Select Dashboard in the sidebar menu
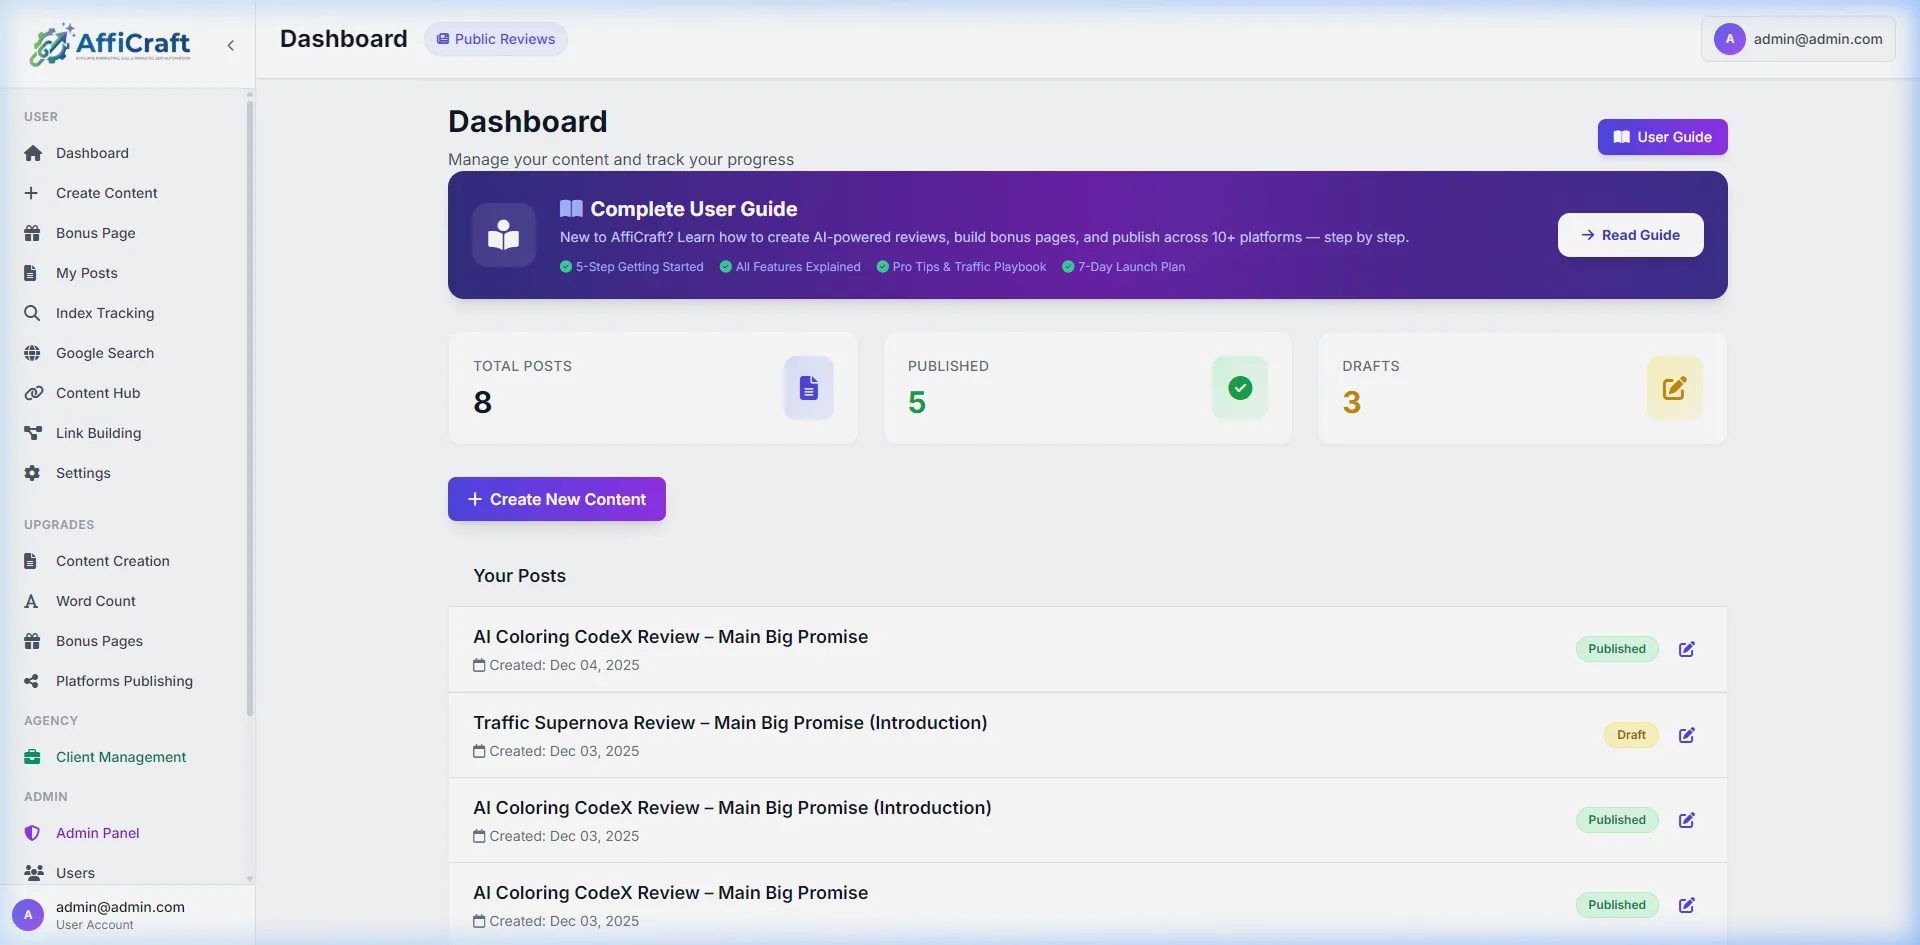Screen dimensions: 1920x945 pyautogui.click(x=92, y=152)
